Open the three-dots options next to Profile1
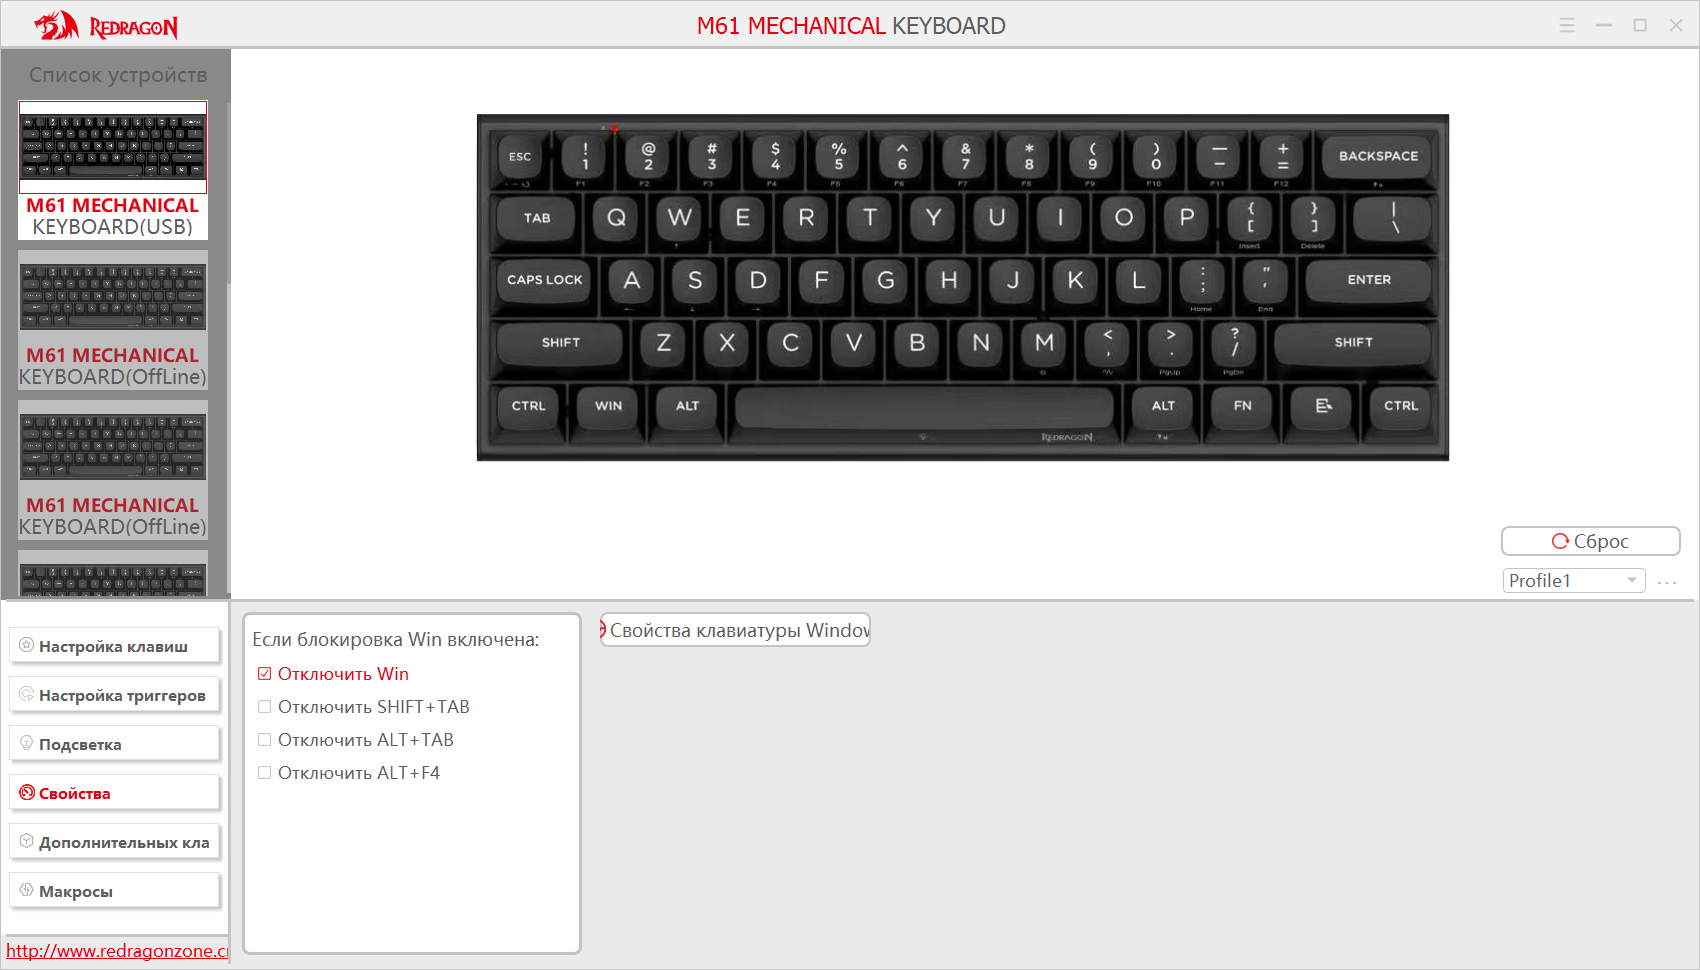 1667,582
